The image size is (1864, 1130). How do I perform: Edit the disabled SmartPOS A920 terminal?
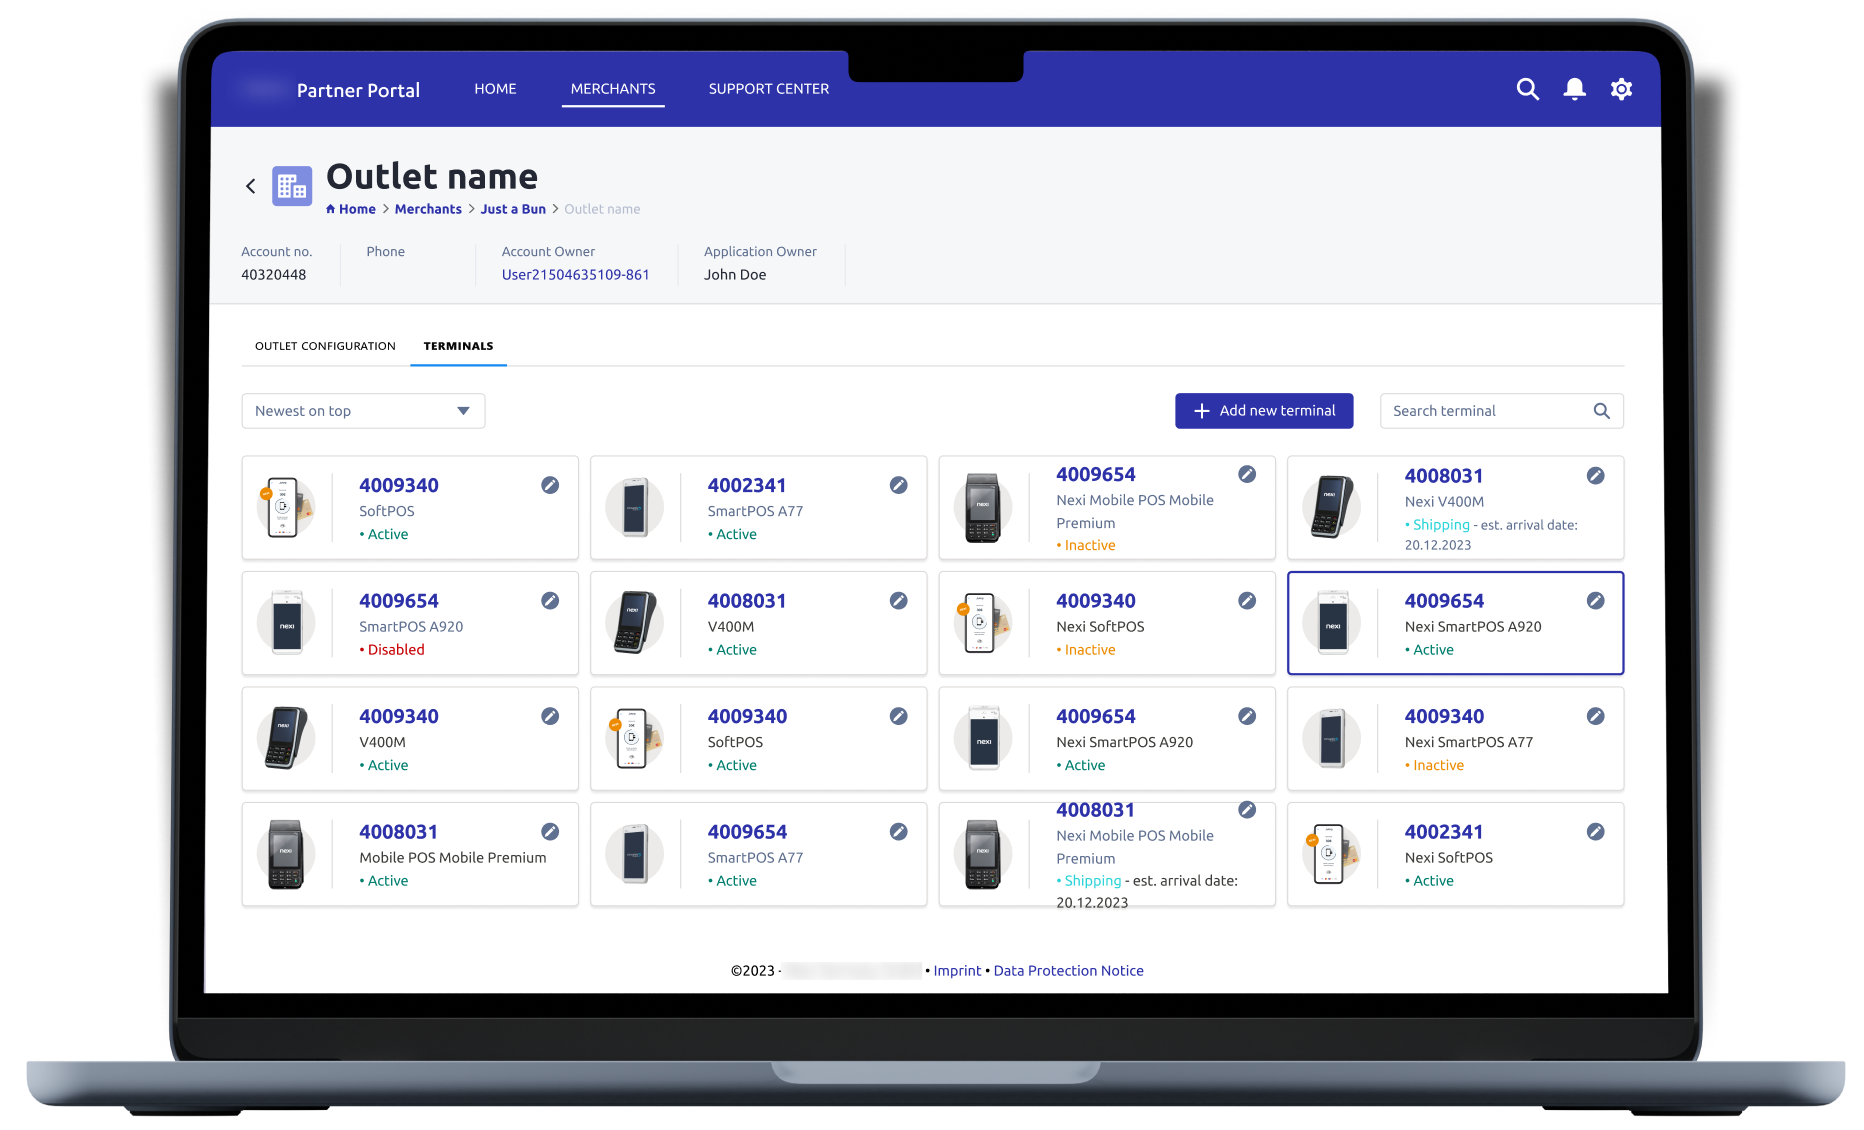coord(550,601)
